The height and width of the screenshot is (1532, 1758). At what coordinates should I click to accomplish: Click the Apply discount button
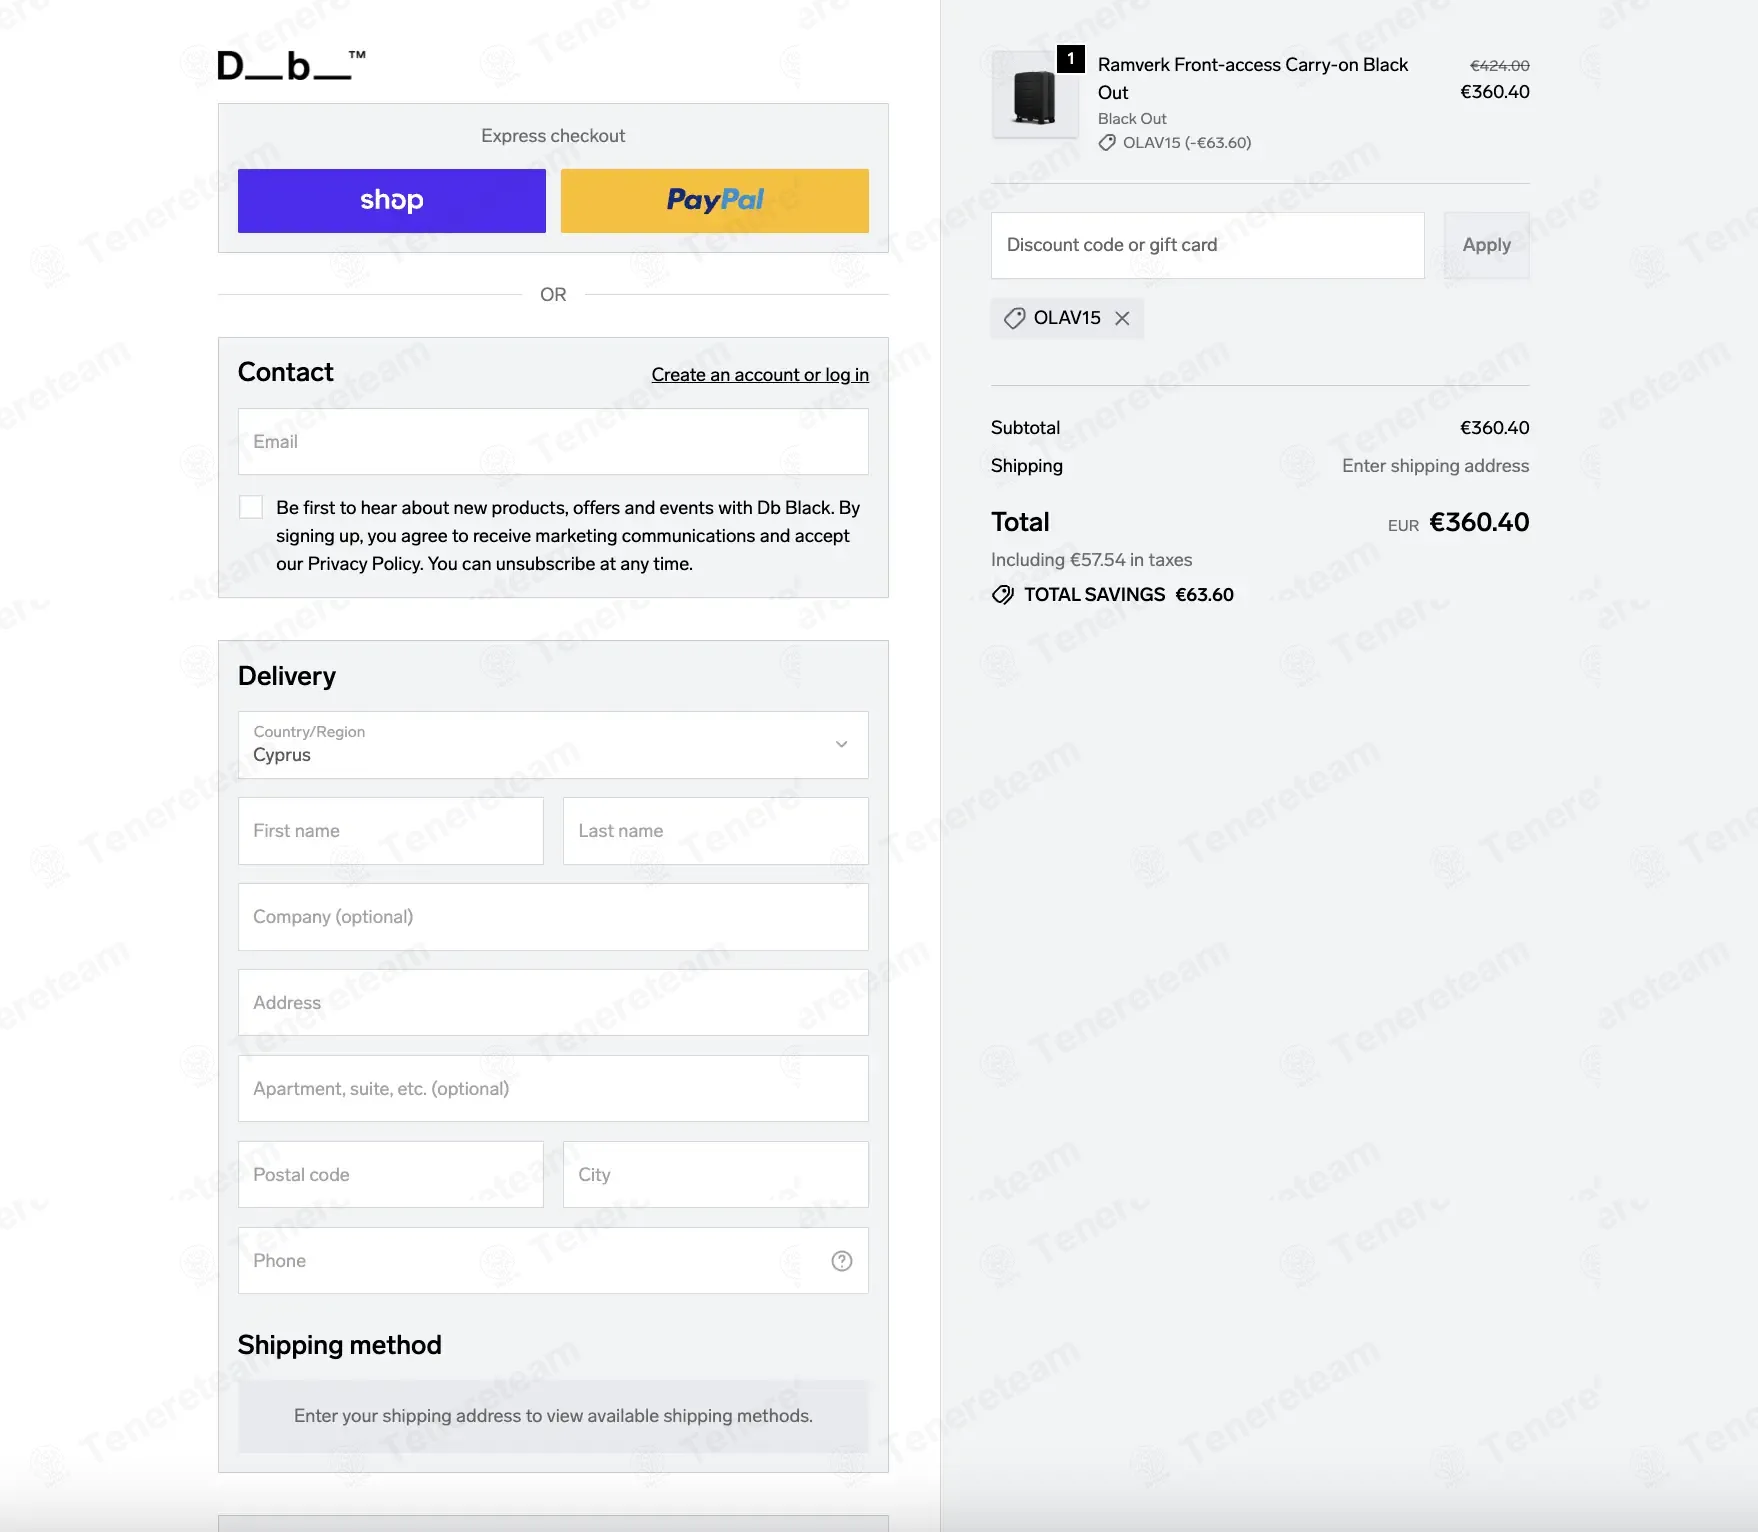pyautogui.click(x=1487, y=245)
